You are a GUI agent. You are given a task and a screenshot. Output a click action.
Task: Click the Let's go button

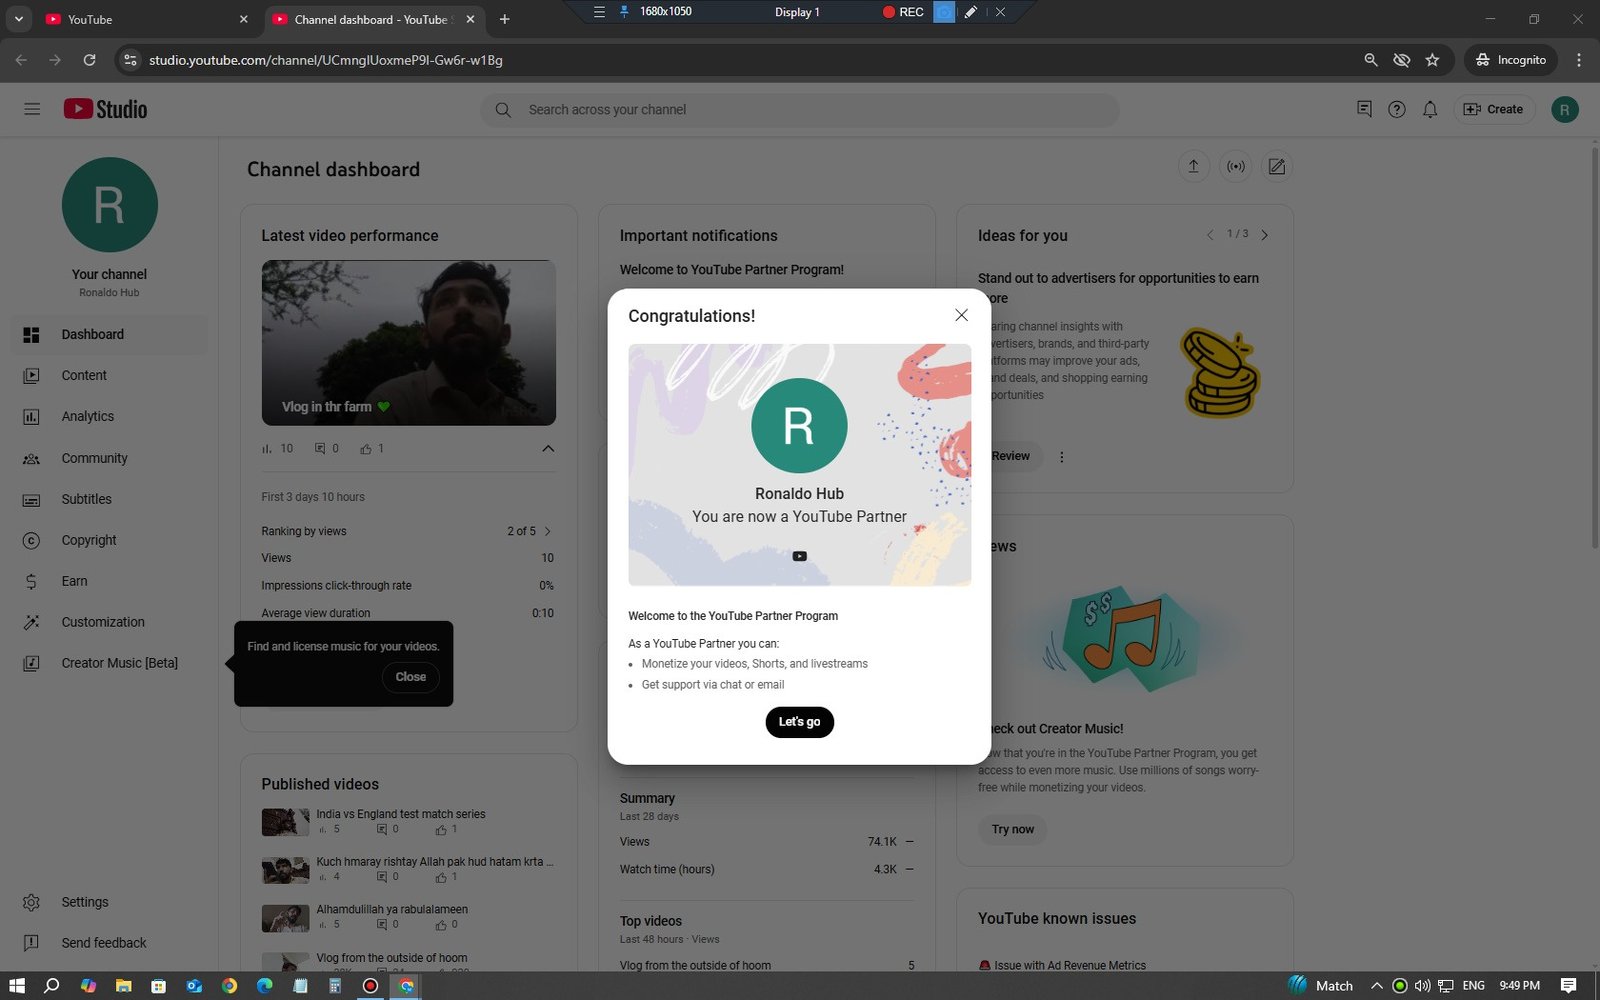(799, 722)
